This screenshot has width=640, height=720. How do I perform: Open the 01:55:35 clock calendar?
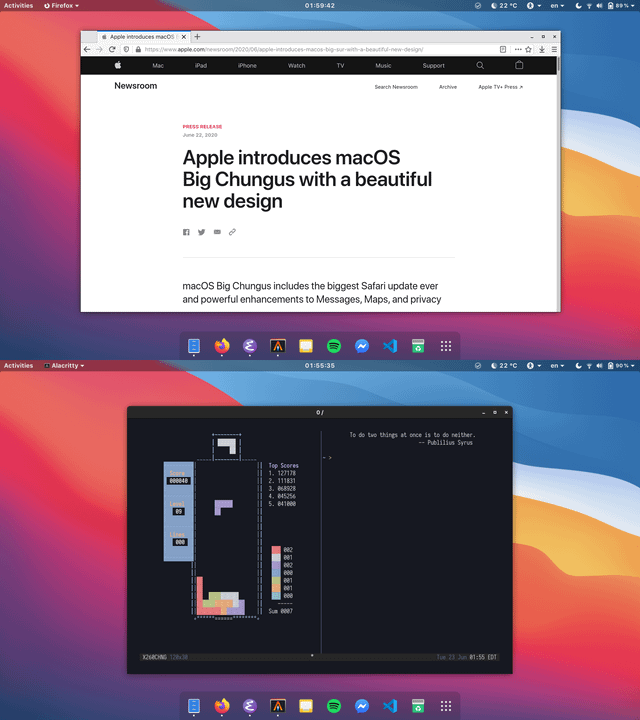[x=320, y=366]
